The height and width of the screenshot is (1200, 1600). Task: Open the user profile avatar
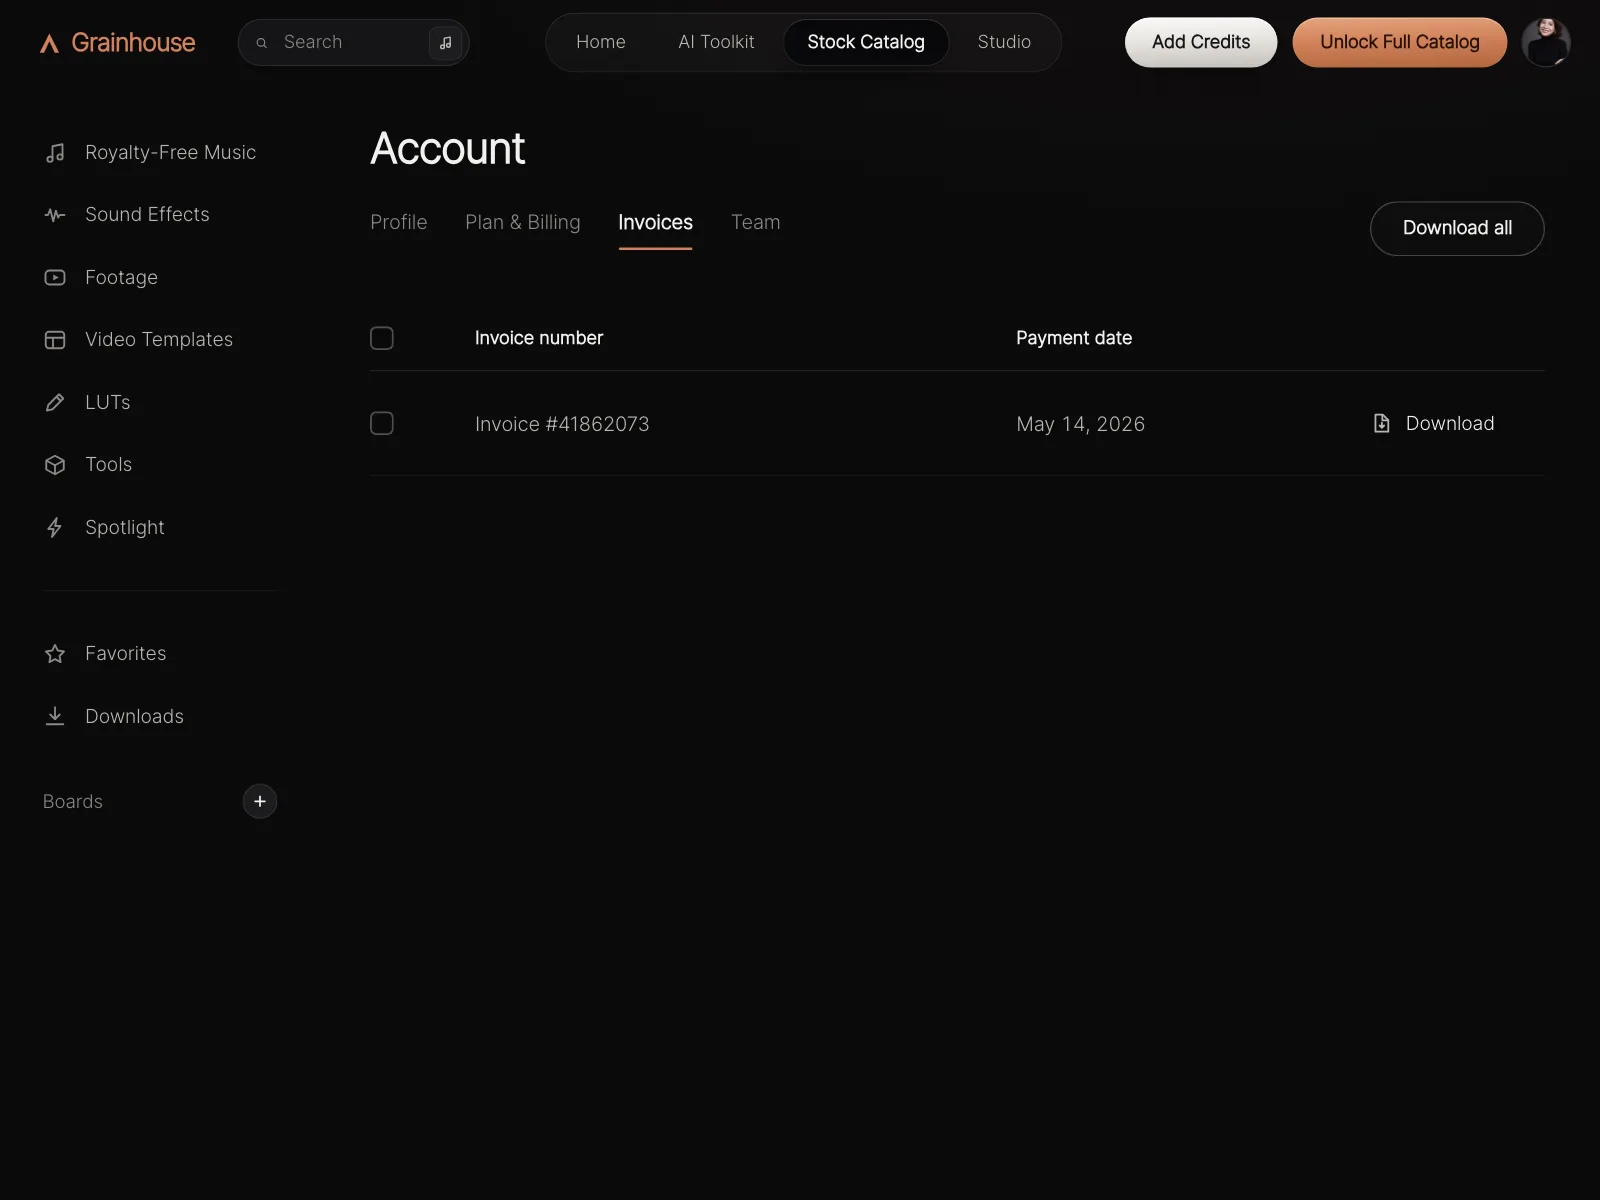pos(1546,42)
